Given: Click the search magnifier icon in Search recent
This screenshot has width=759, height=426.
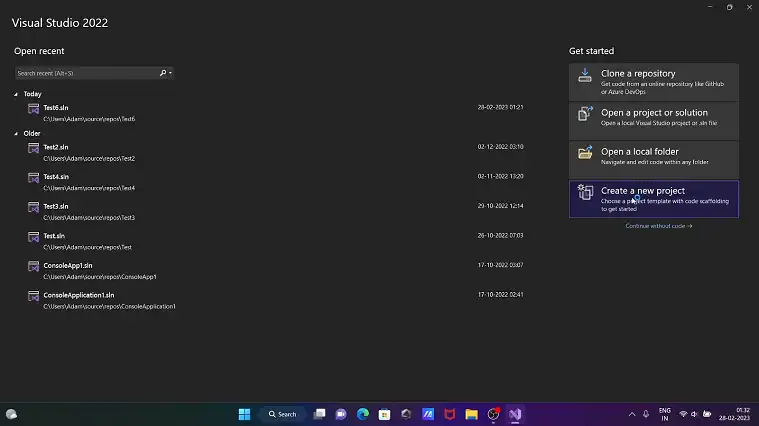Looking at the screenshot, I should (163, 73).
